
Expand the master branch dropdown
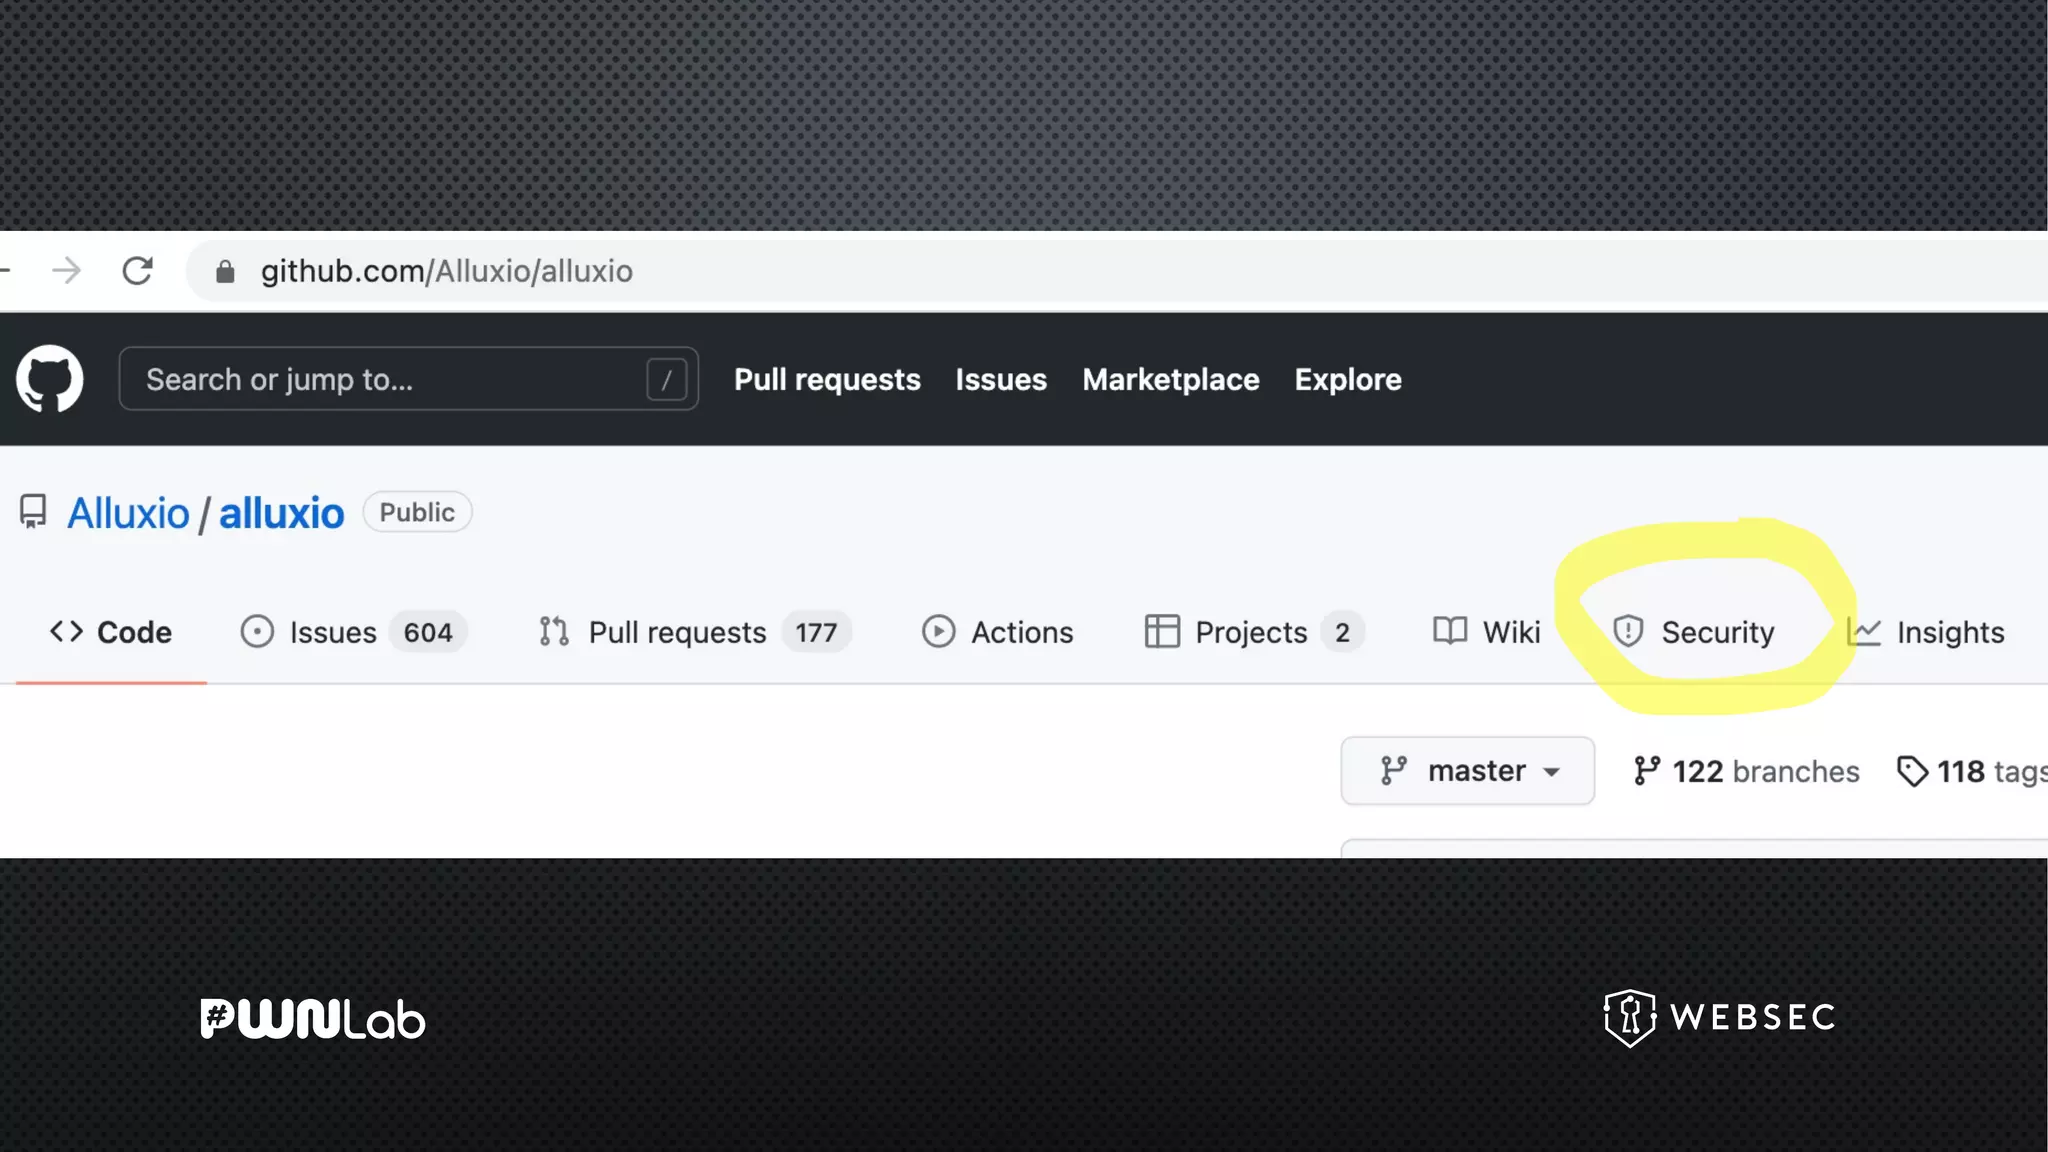click(1467, 771)
